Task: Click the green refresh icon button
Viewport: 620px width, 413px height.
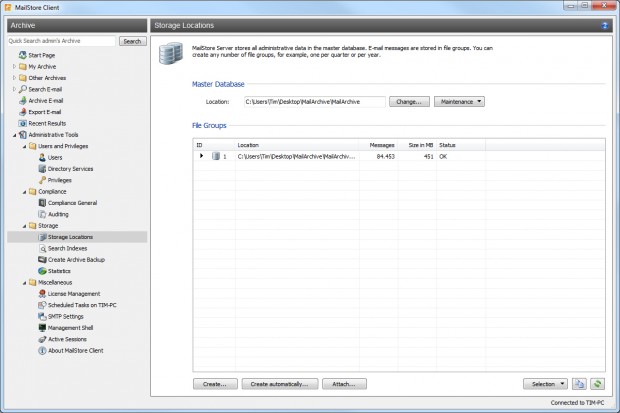Action: click(597, 384)
